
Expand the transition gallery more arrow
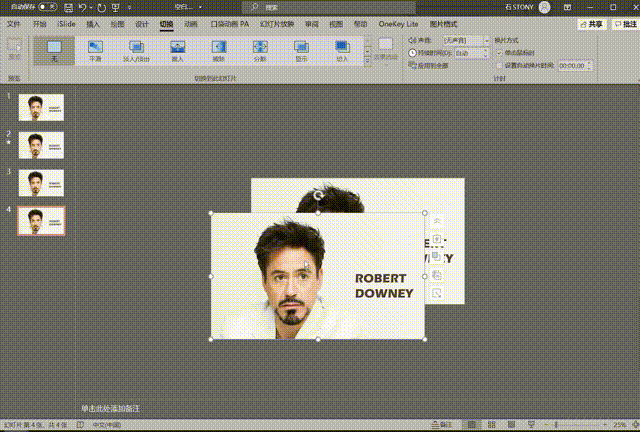(367, 61)
